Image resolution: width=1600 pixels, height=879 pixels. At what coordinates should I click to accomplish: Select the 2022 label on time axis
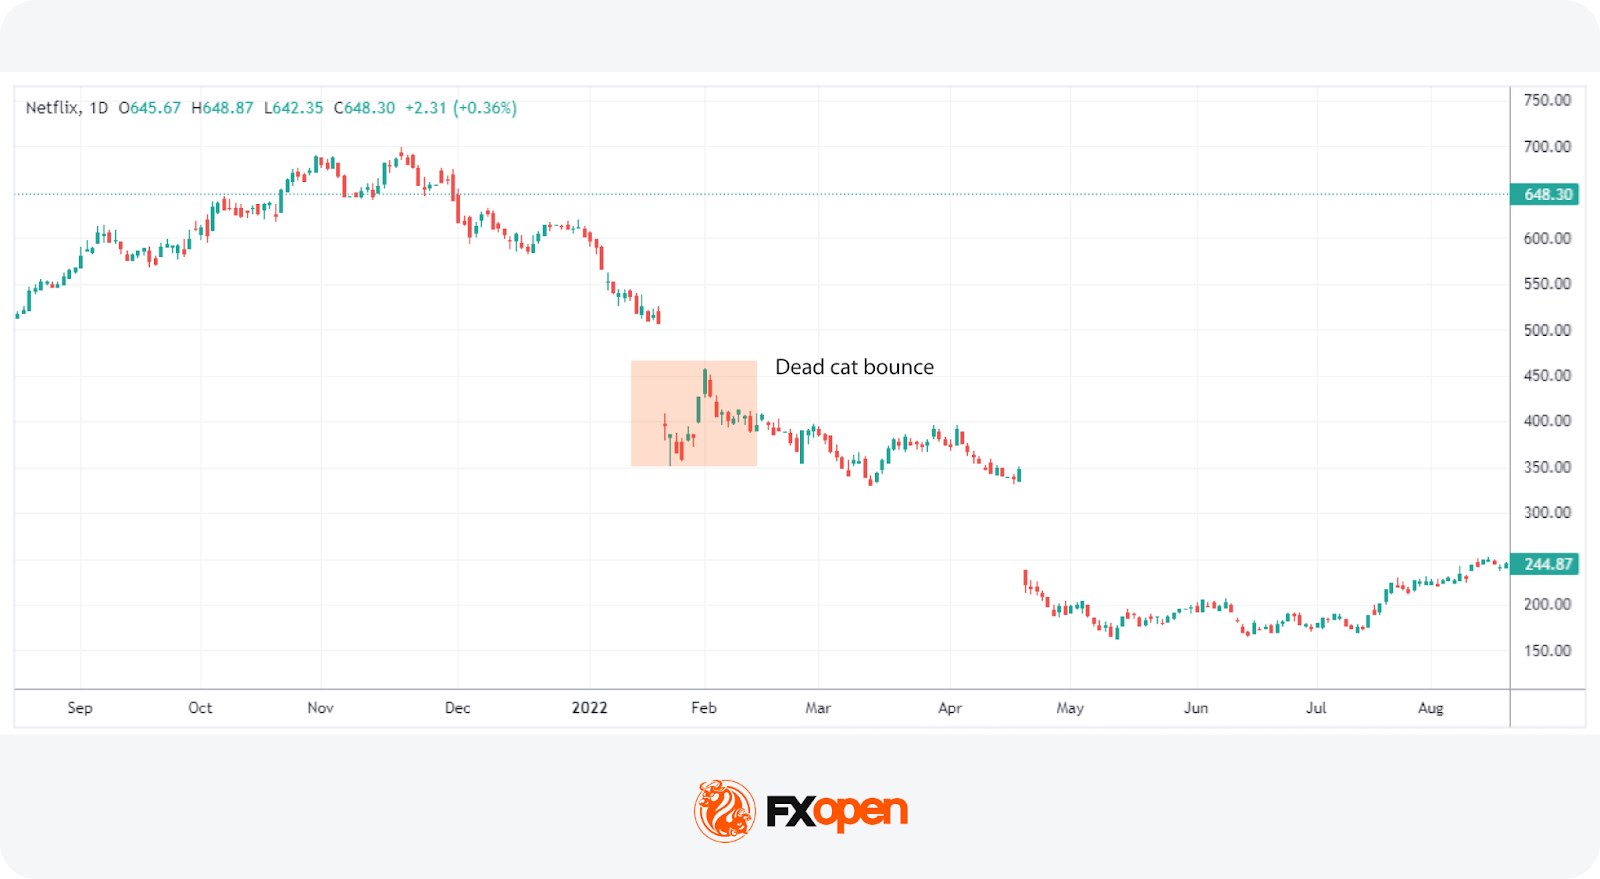click(x=589, y=708)
